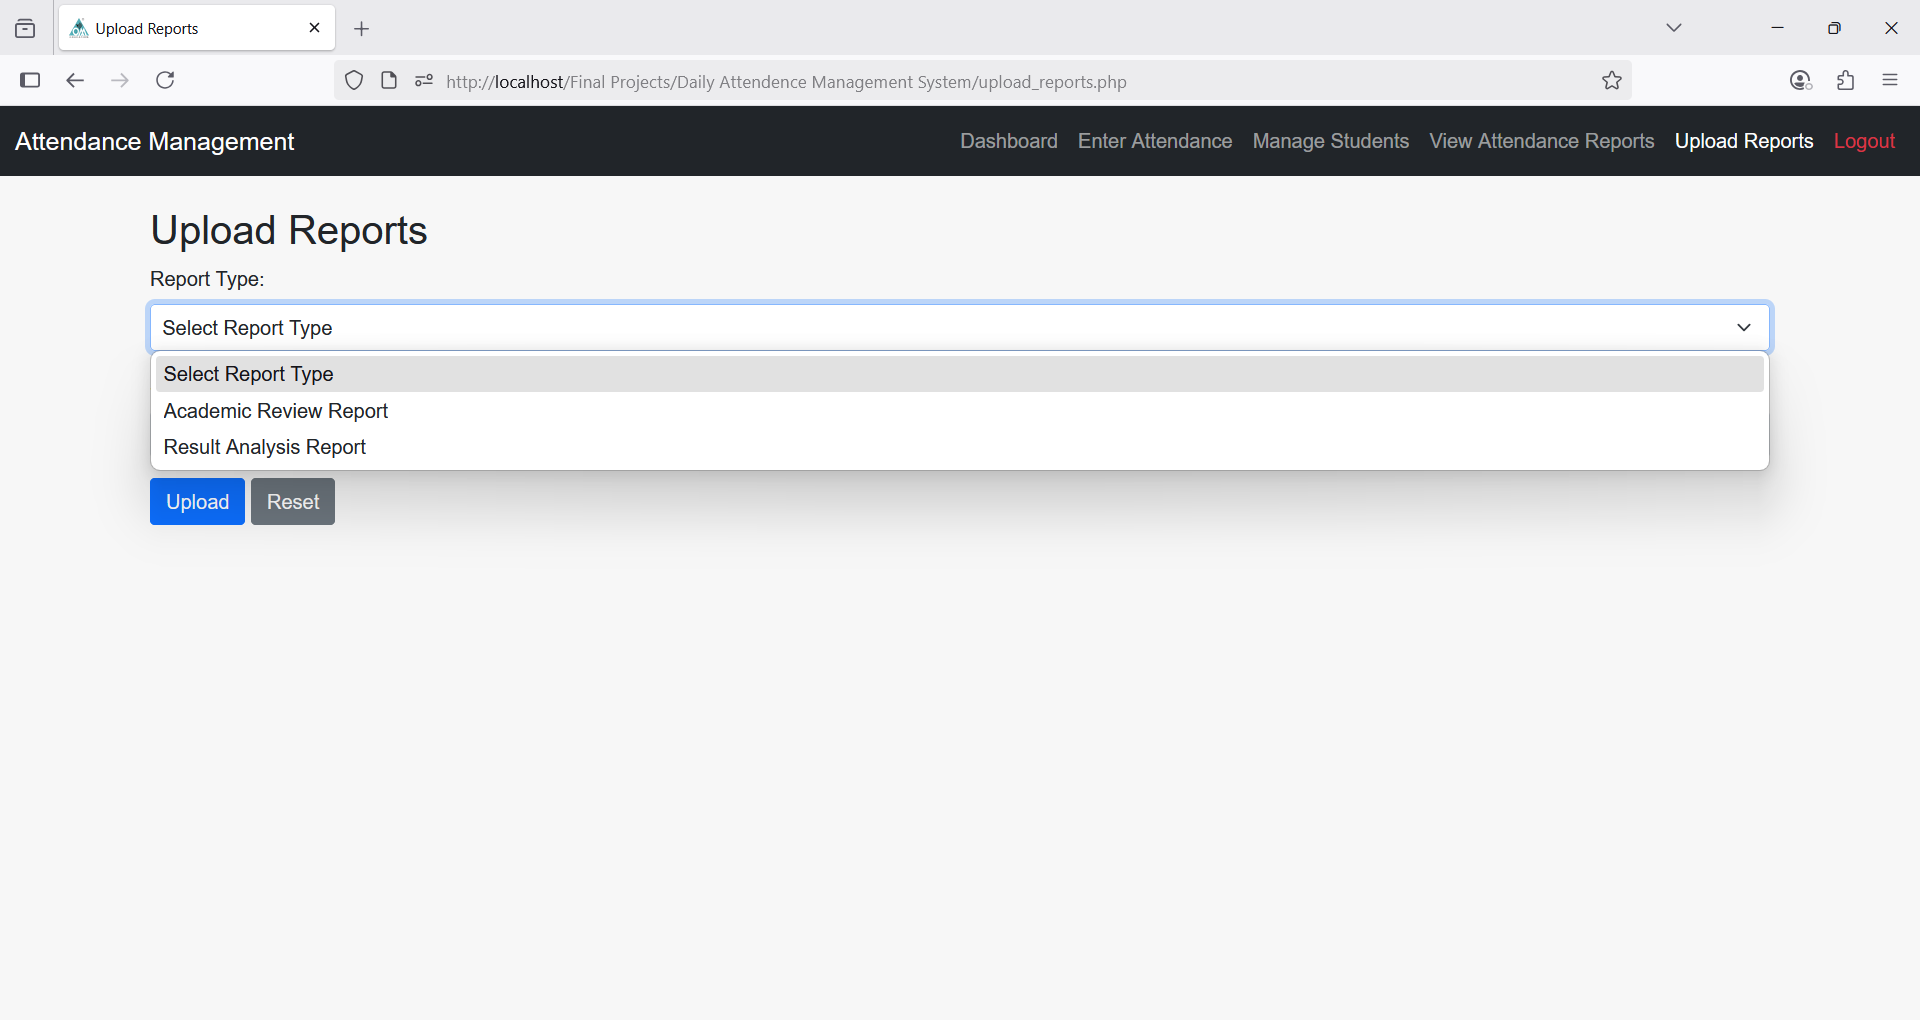
Task: Click the shield tracking protection icon
Action: (354, 81)
